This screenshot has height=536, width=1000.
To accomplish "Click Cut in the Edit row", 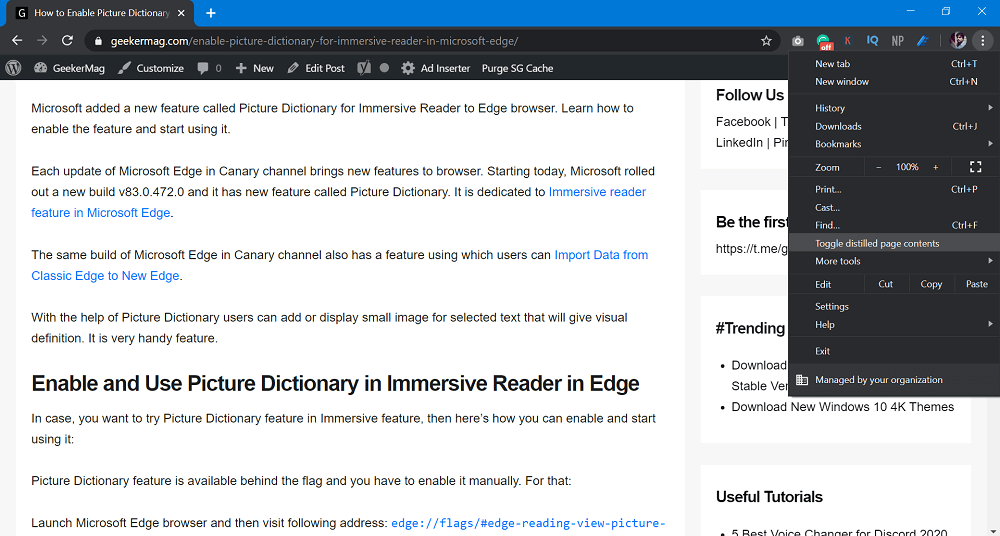I will 885,284.
